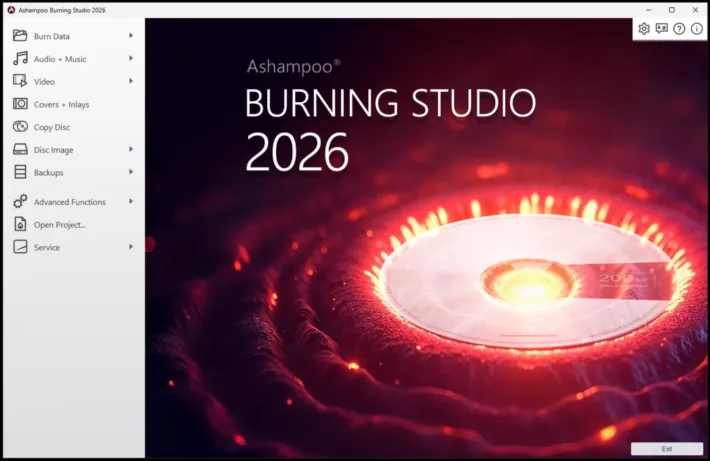710x461 pixels.
Task: Close the Burning Studio window
Action: pyautogui.click(x=696, y=10)
